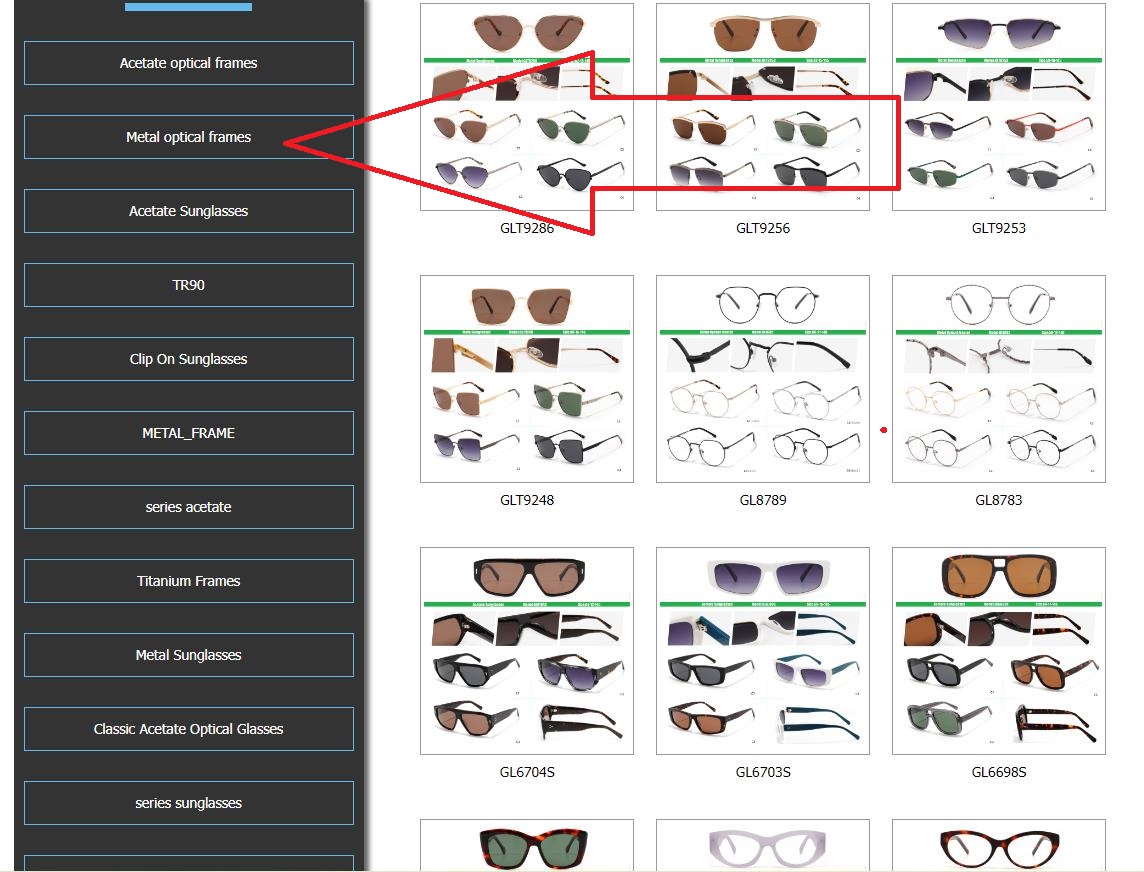Open Titanium Frames category
This screenshot has height=872, width=1144.
188,581
